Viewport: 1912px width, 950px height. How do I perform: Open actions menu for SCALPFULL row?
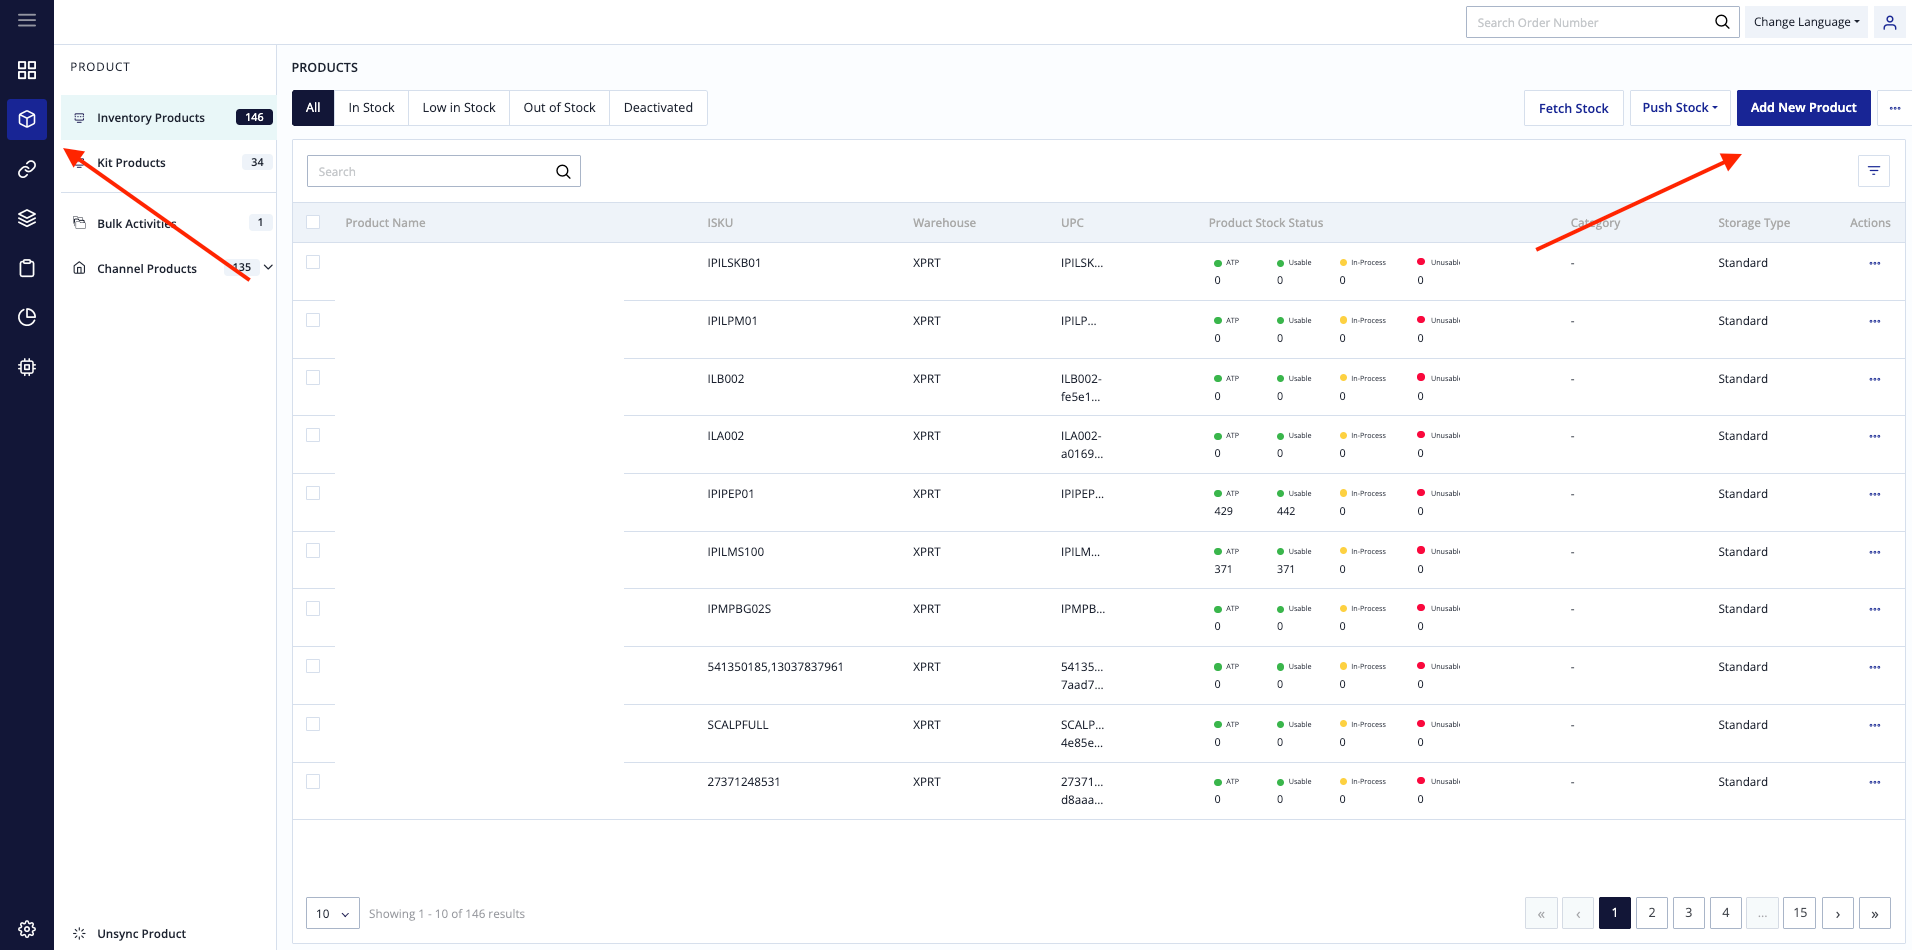pyautogui.click(x=1875, y=726)
